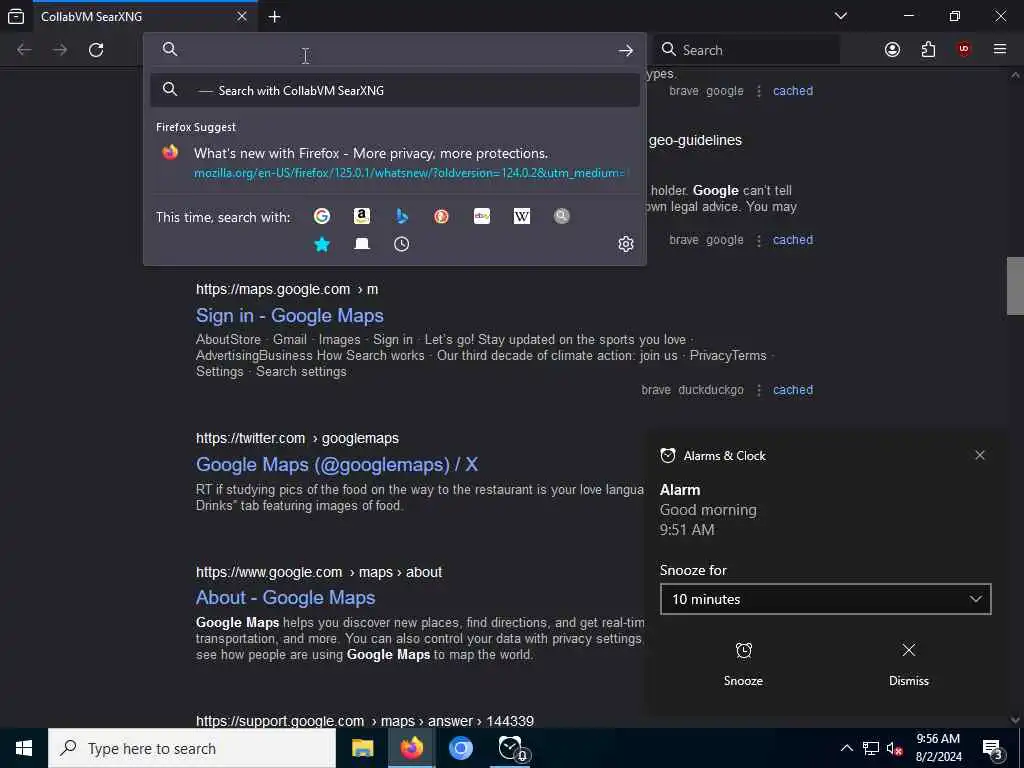
Task: Open the extensions puzzle icon
Action: pos(928,50)
